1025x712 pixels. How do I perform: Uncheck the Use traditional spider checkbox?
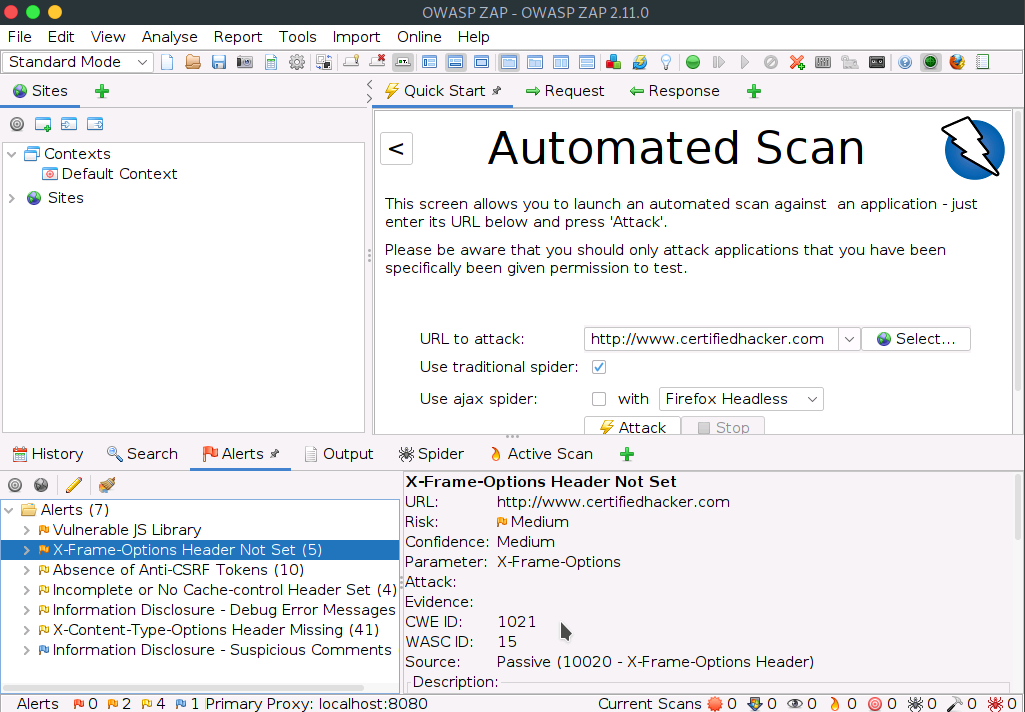pos(599,367)
